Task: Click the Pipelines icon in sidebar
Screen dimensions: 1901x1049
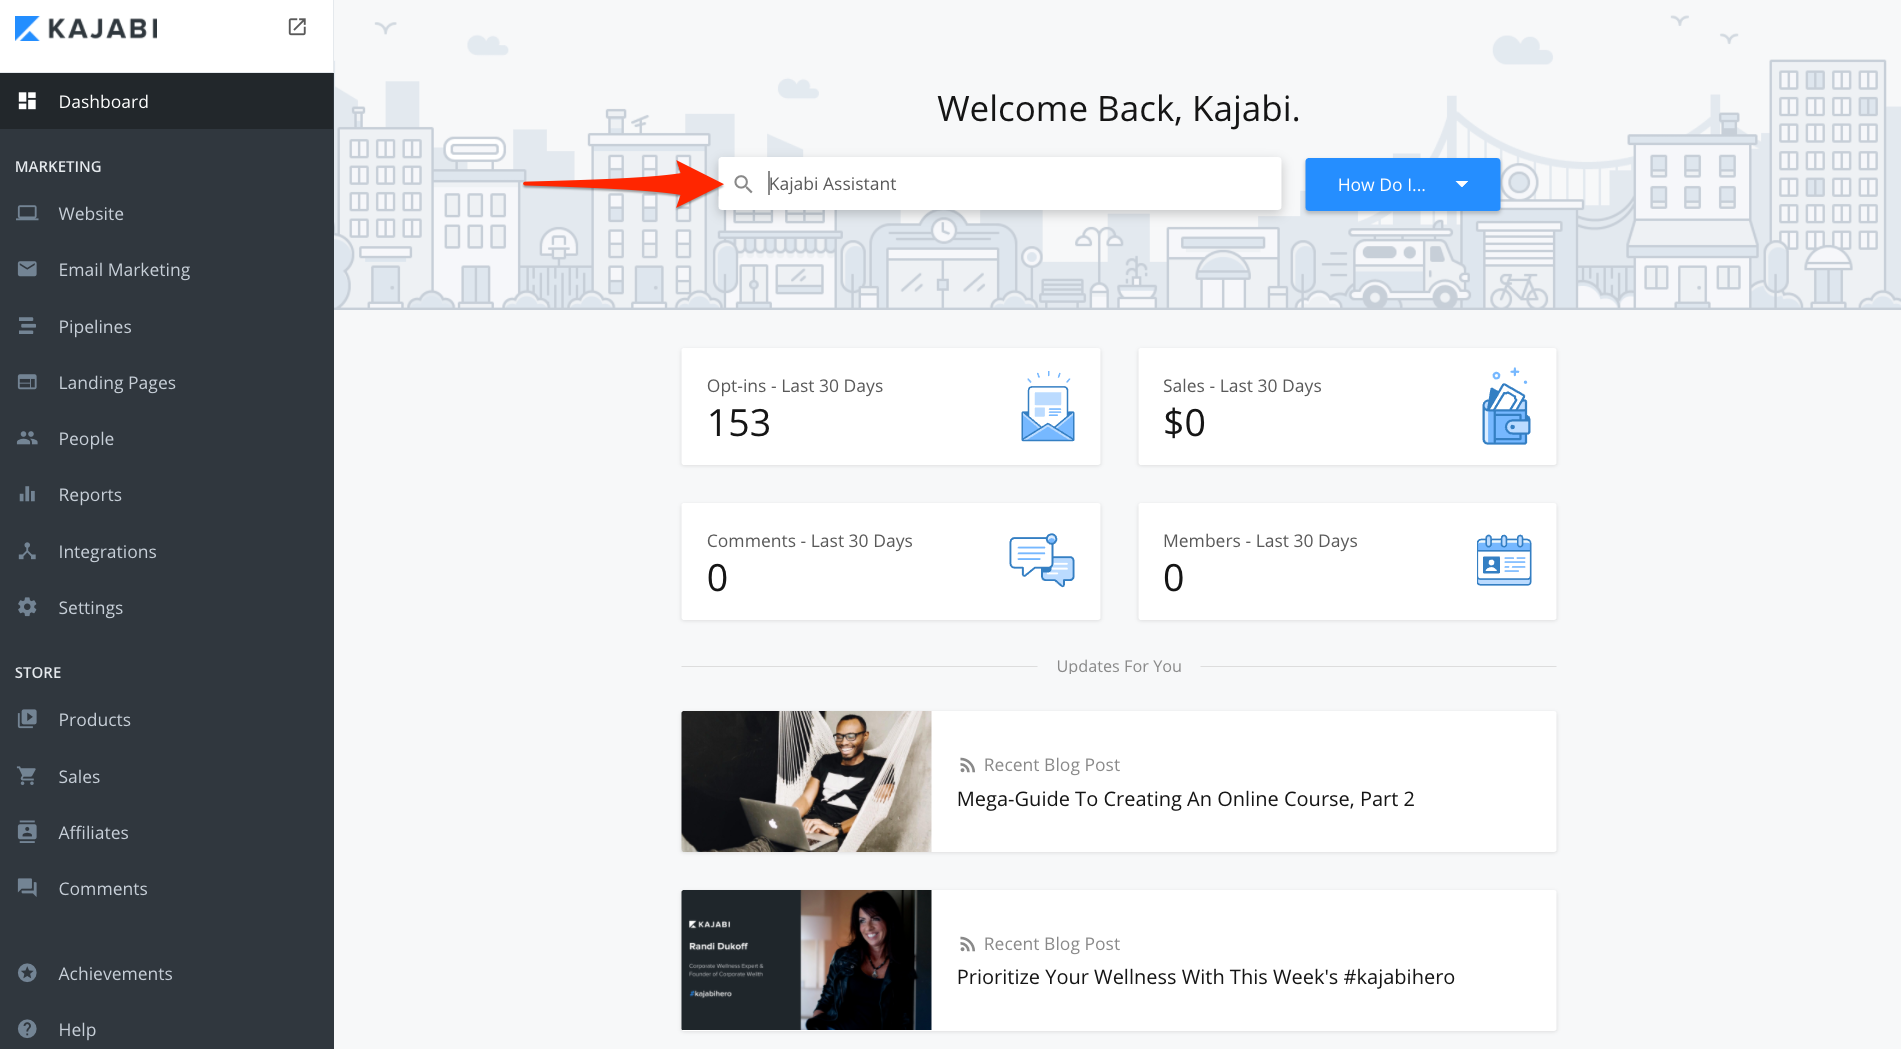Action: pos(27,326)
